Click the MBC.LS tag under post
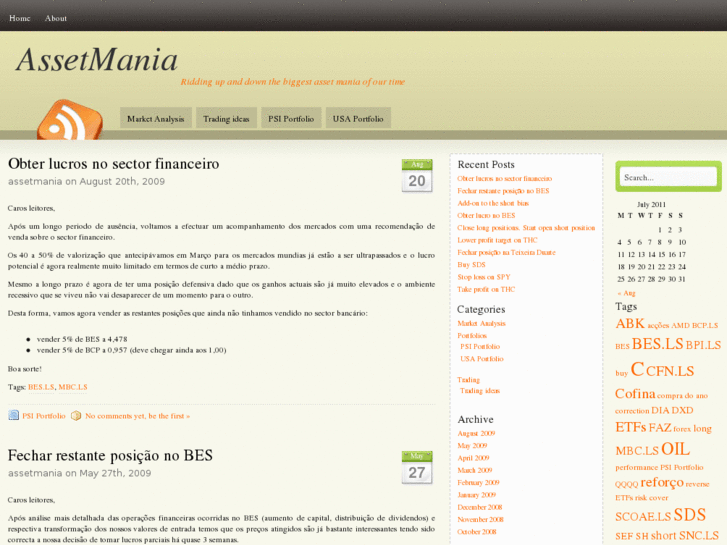 coord(73,387)
